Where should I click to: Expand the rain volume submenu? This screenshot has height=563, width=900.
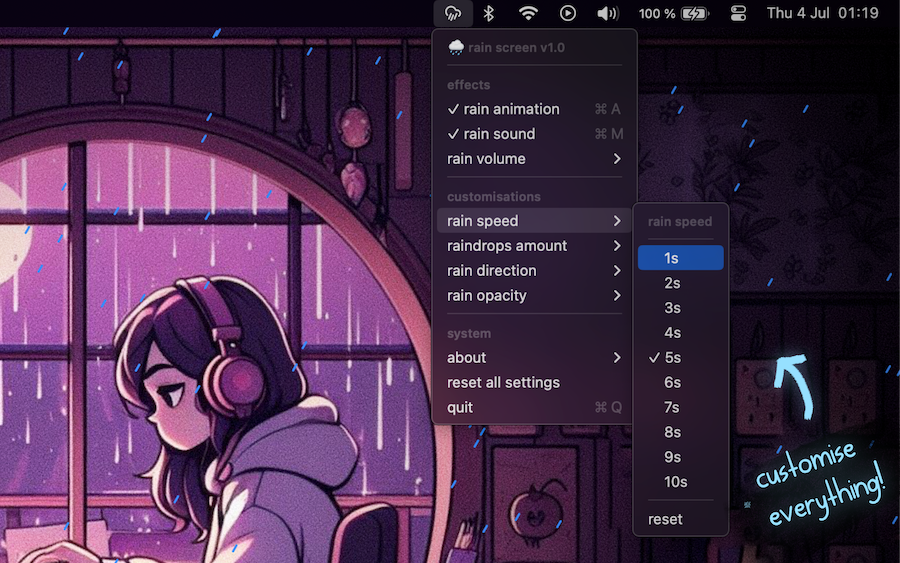pyautogui.click(x=534, y=159)
